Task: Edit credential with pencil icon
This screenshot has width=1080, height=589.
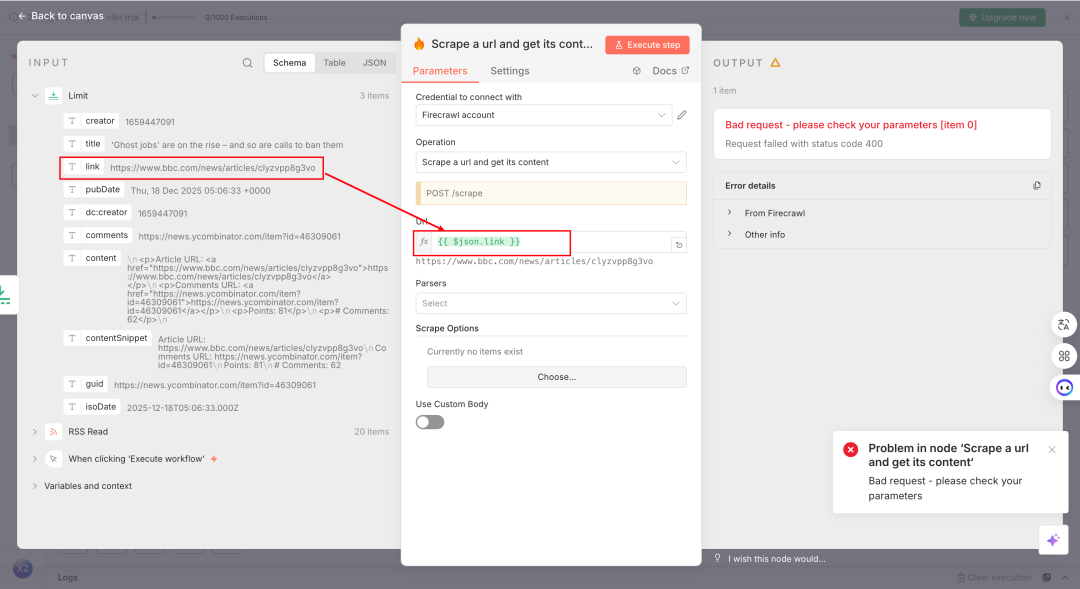Action: pyautogui.click(x=682, y=115)
